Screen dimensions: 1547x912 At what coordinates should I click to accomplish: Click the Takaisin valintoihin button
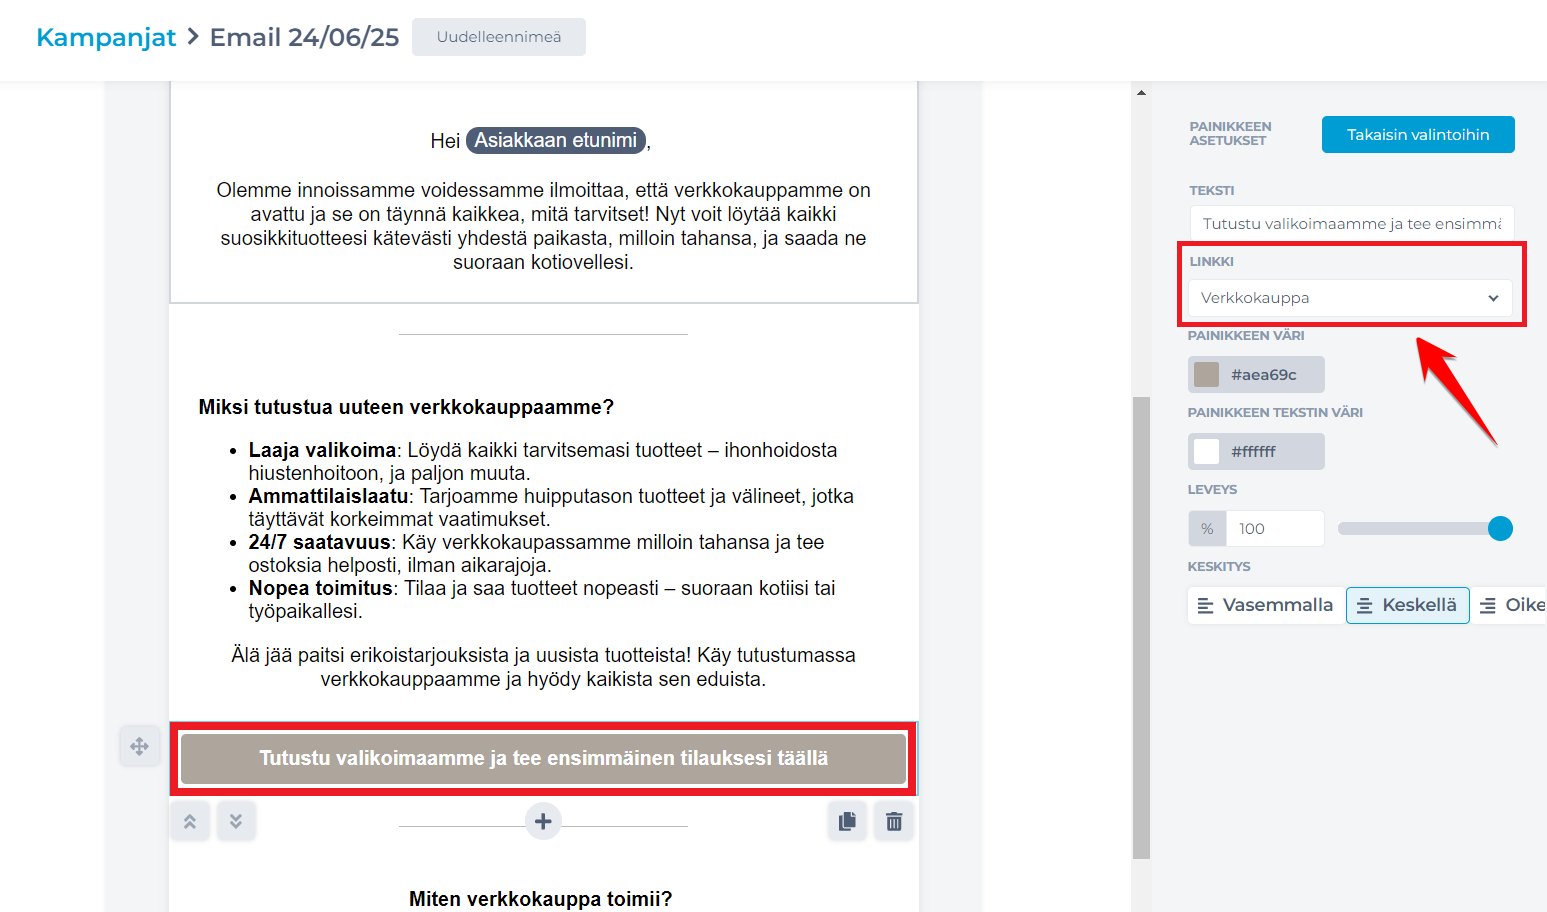click(1418, 135)
